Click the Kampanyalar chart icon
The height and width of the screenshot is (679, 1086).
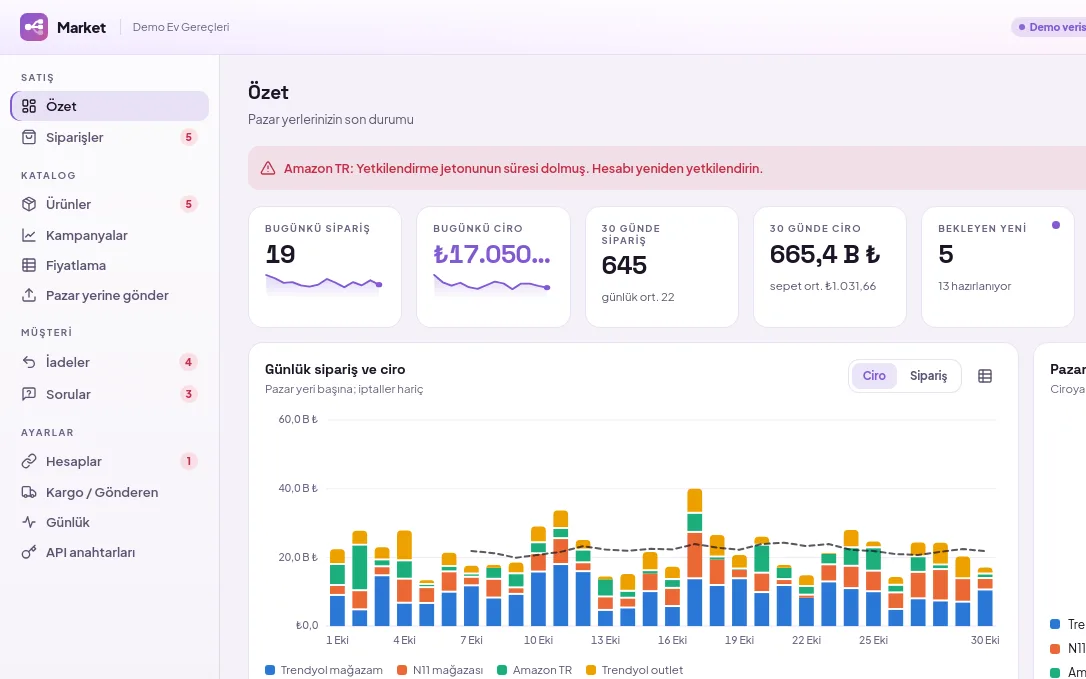(28, 236)
